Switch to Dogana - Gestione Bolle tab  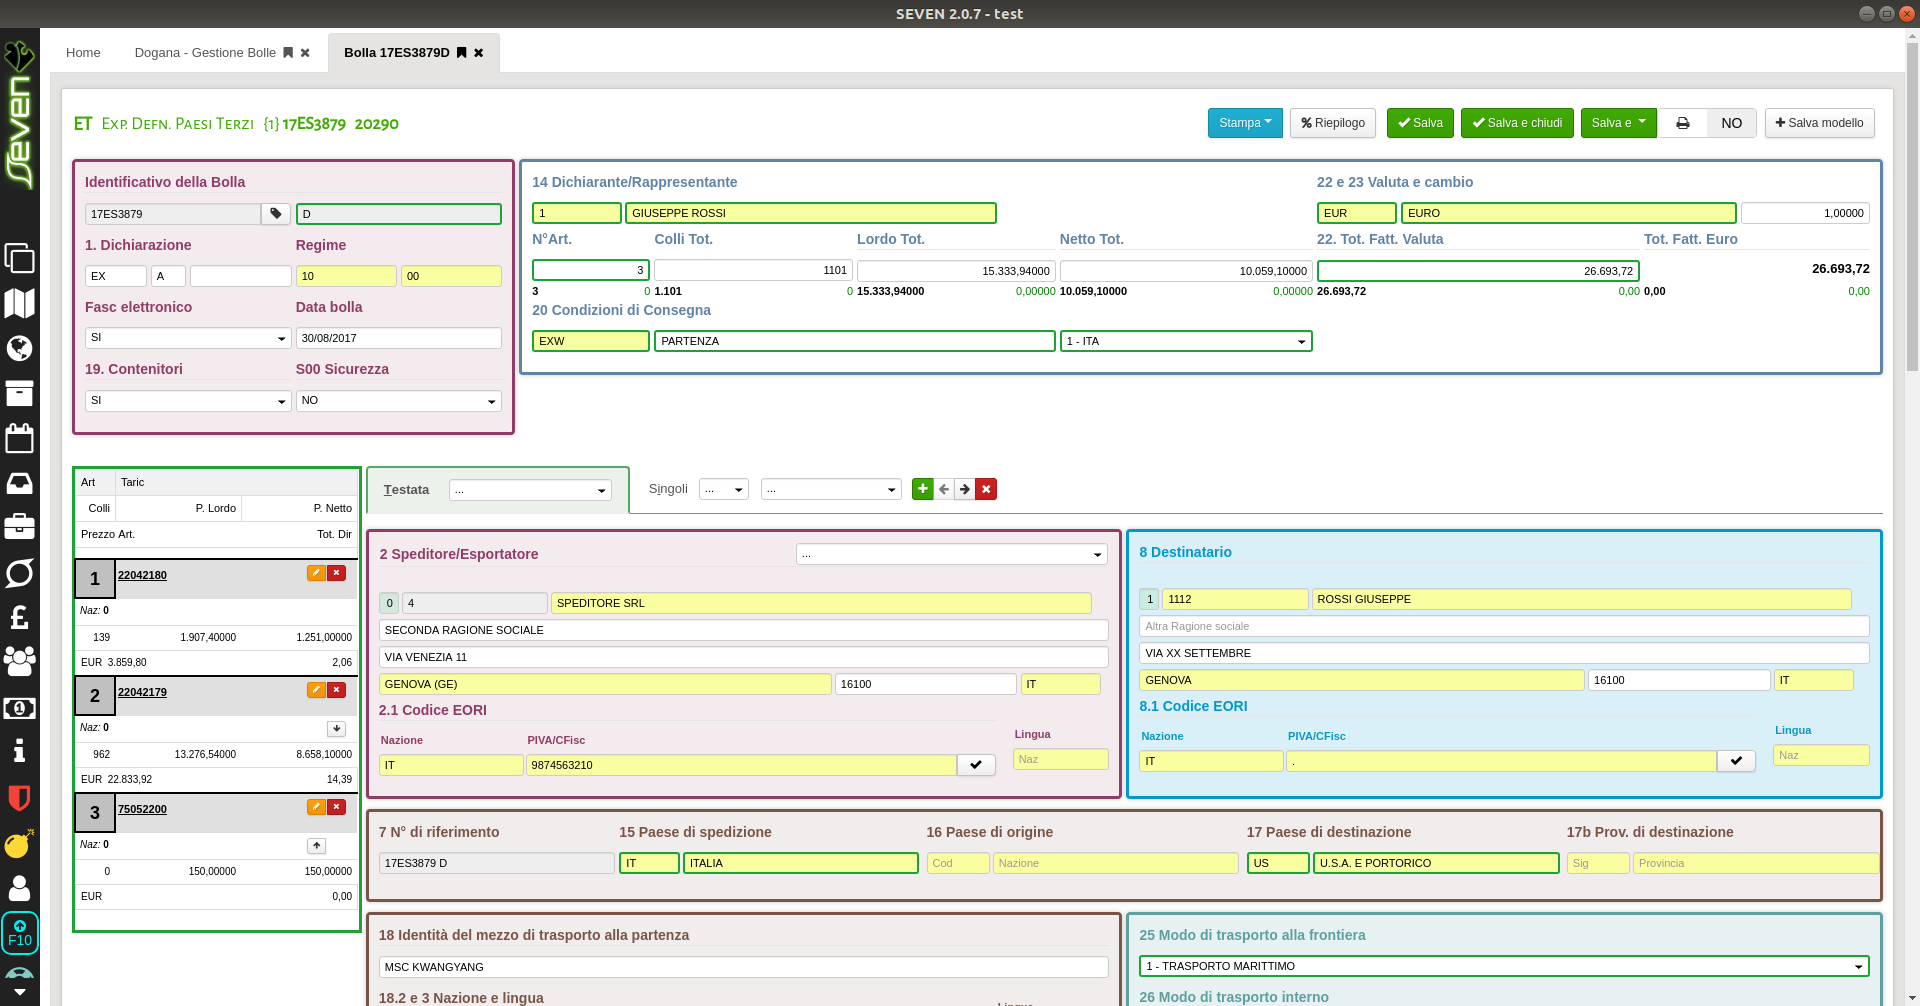(x=205, y=53)
